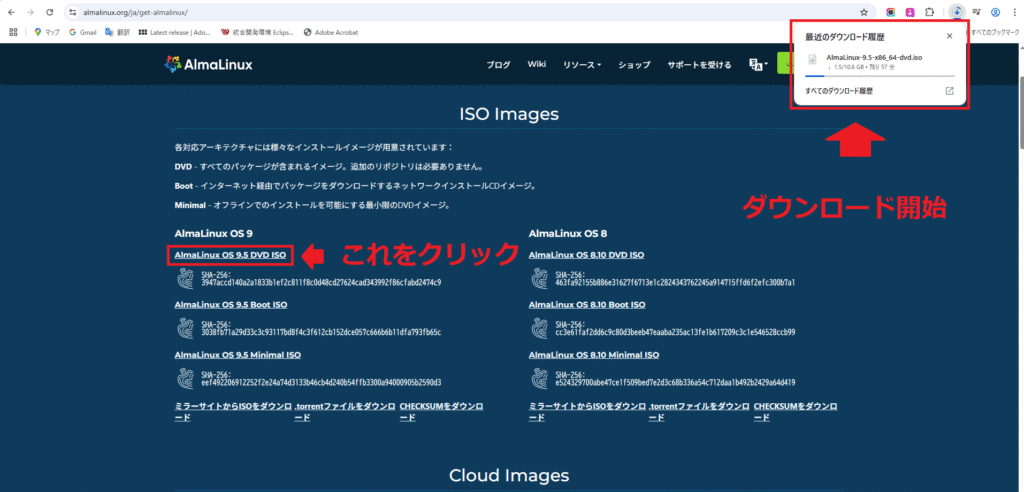Click the ISO Images heading
The height and width of the screenshot is (492, 1024).
coord(509,114)
